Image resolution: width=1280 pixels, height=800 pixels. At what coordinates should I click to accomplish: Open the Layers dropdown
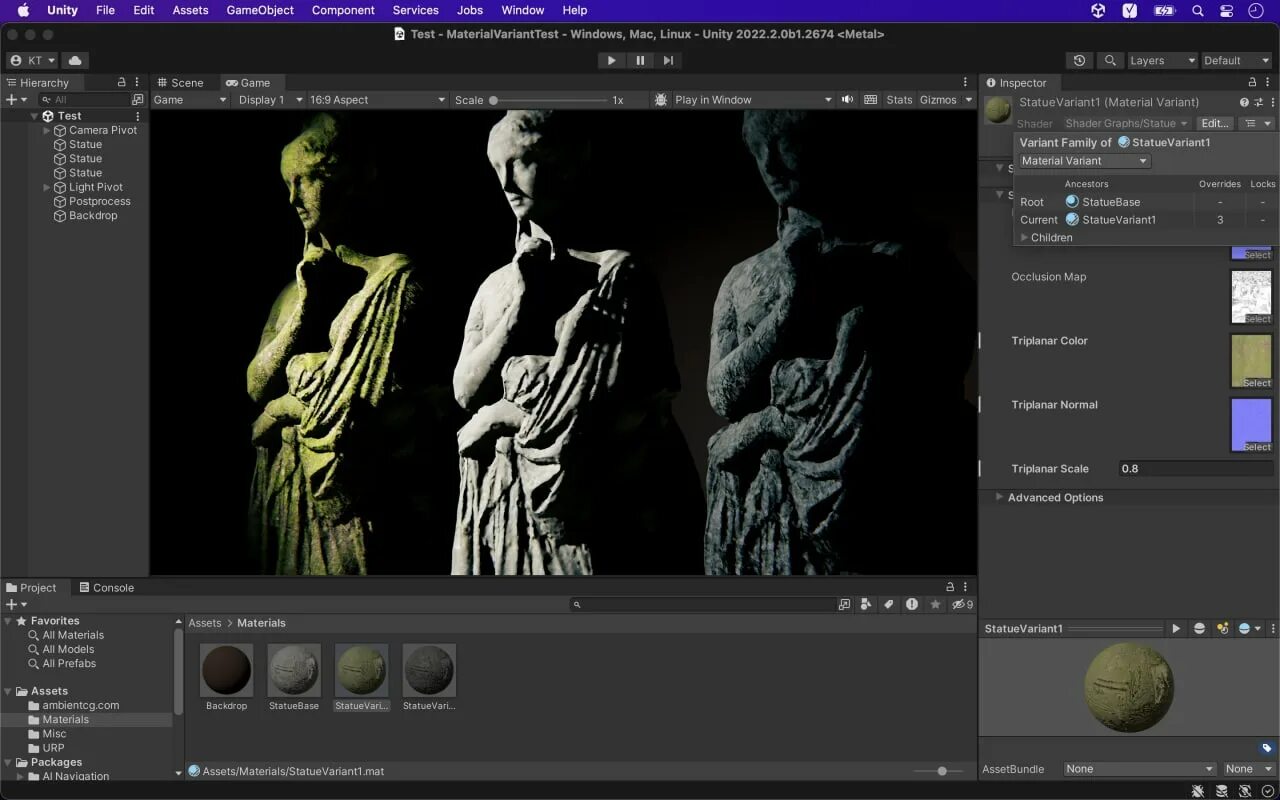(x=1162, y=60)
